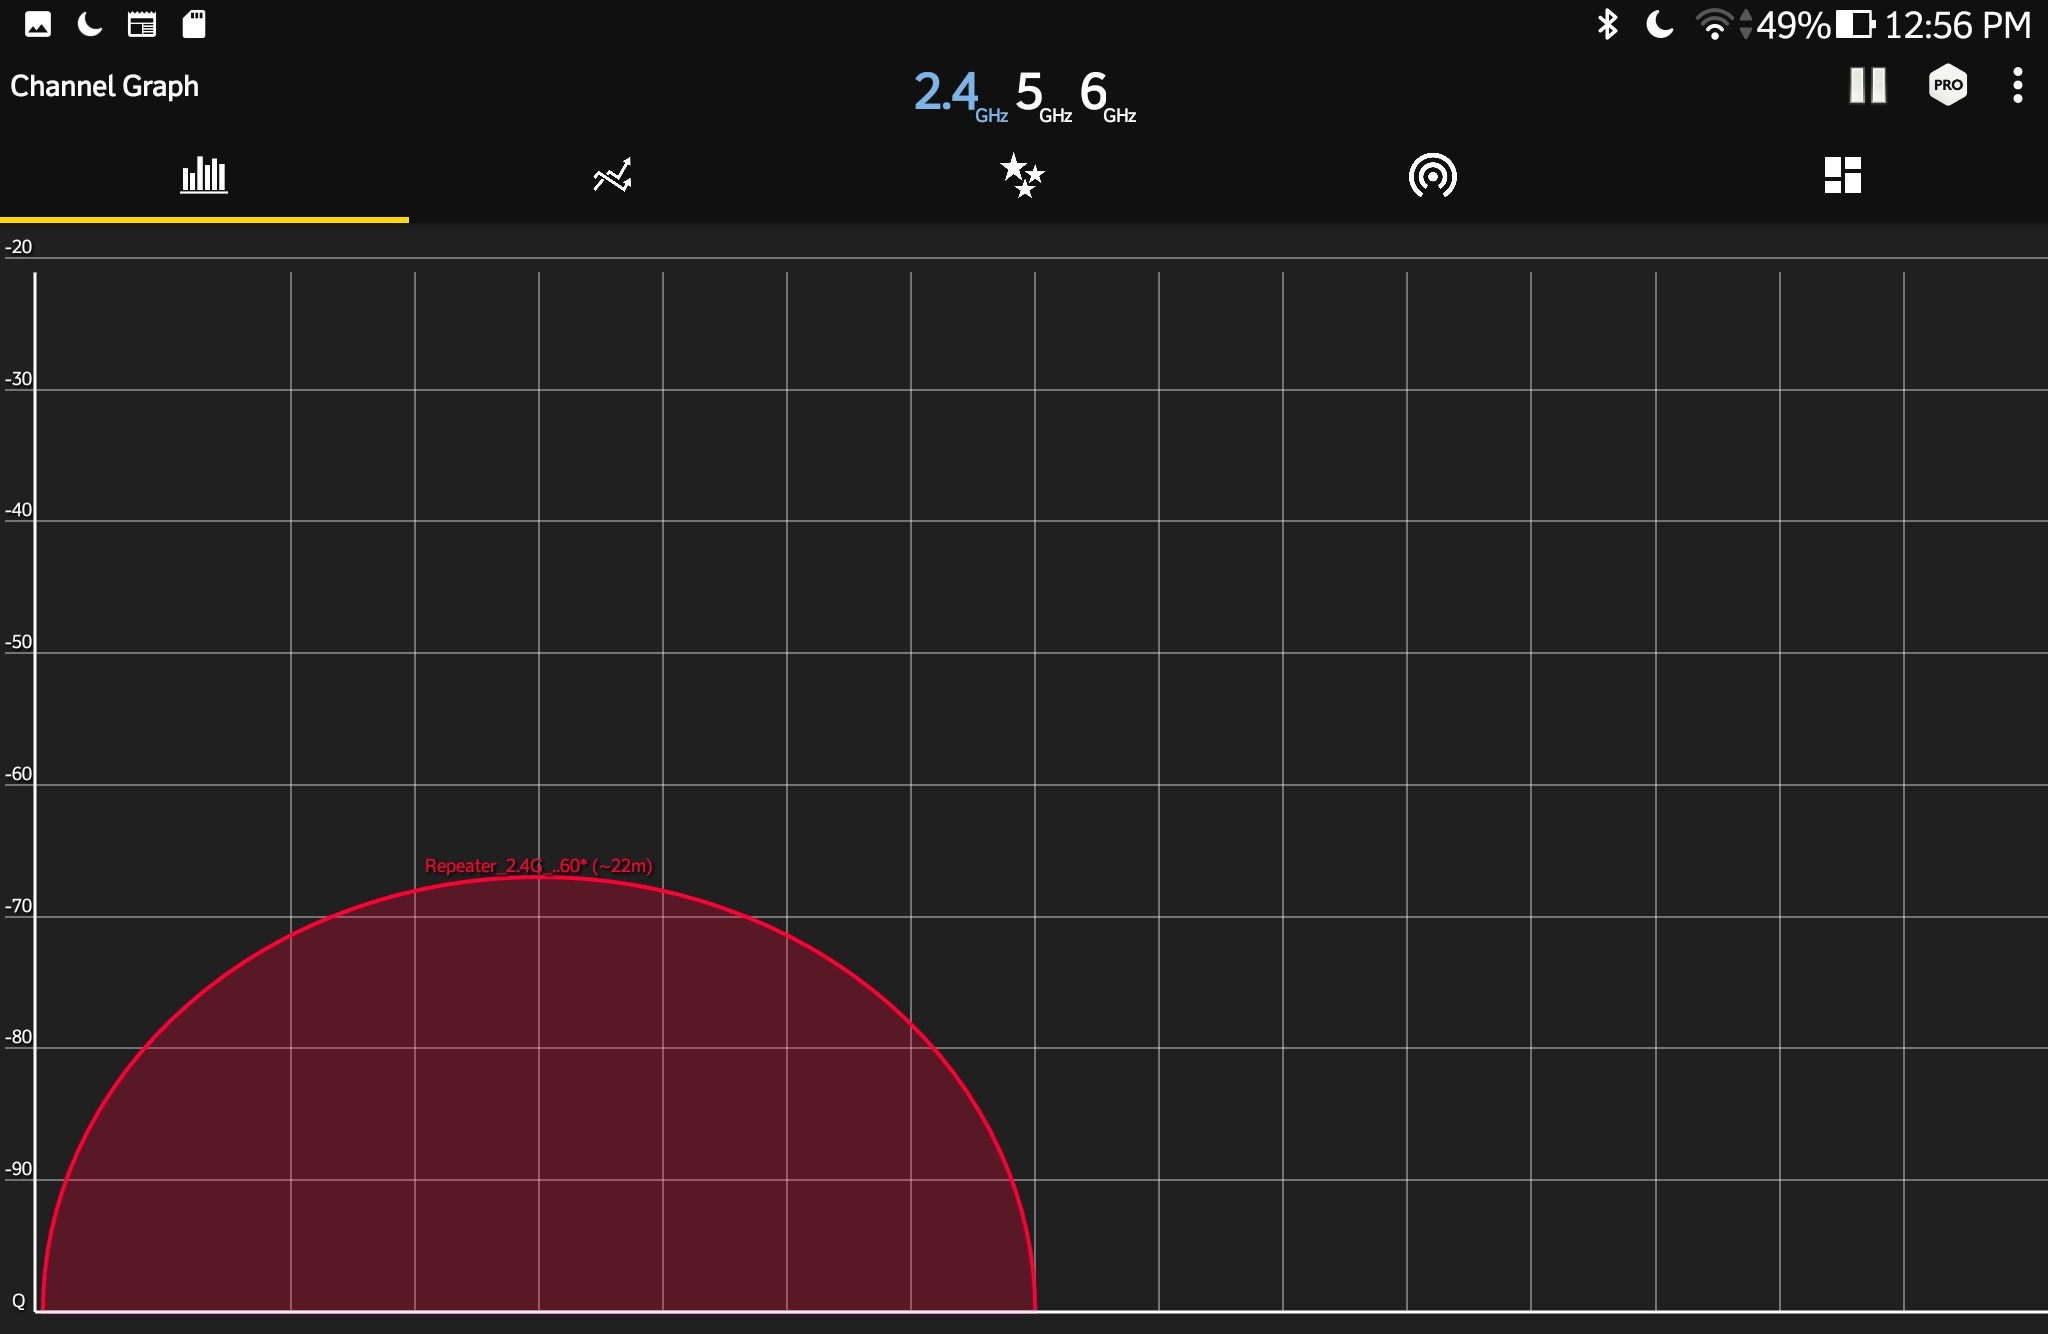
Task: Open the dashboard tiles tab
Action: point(1842,176)
